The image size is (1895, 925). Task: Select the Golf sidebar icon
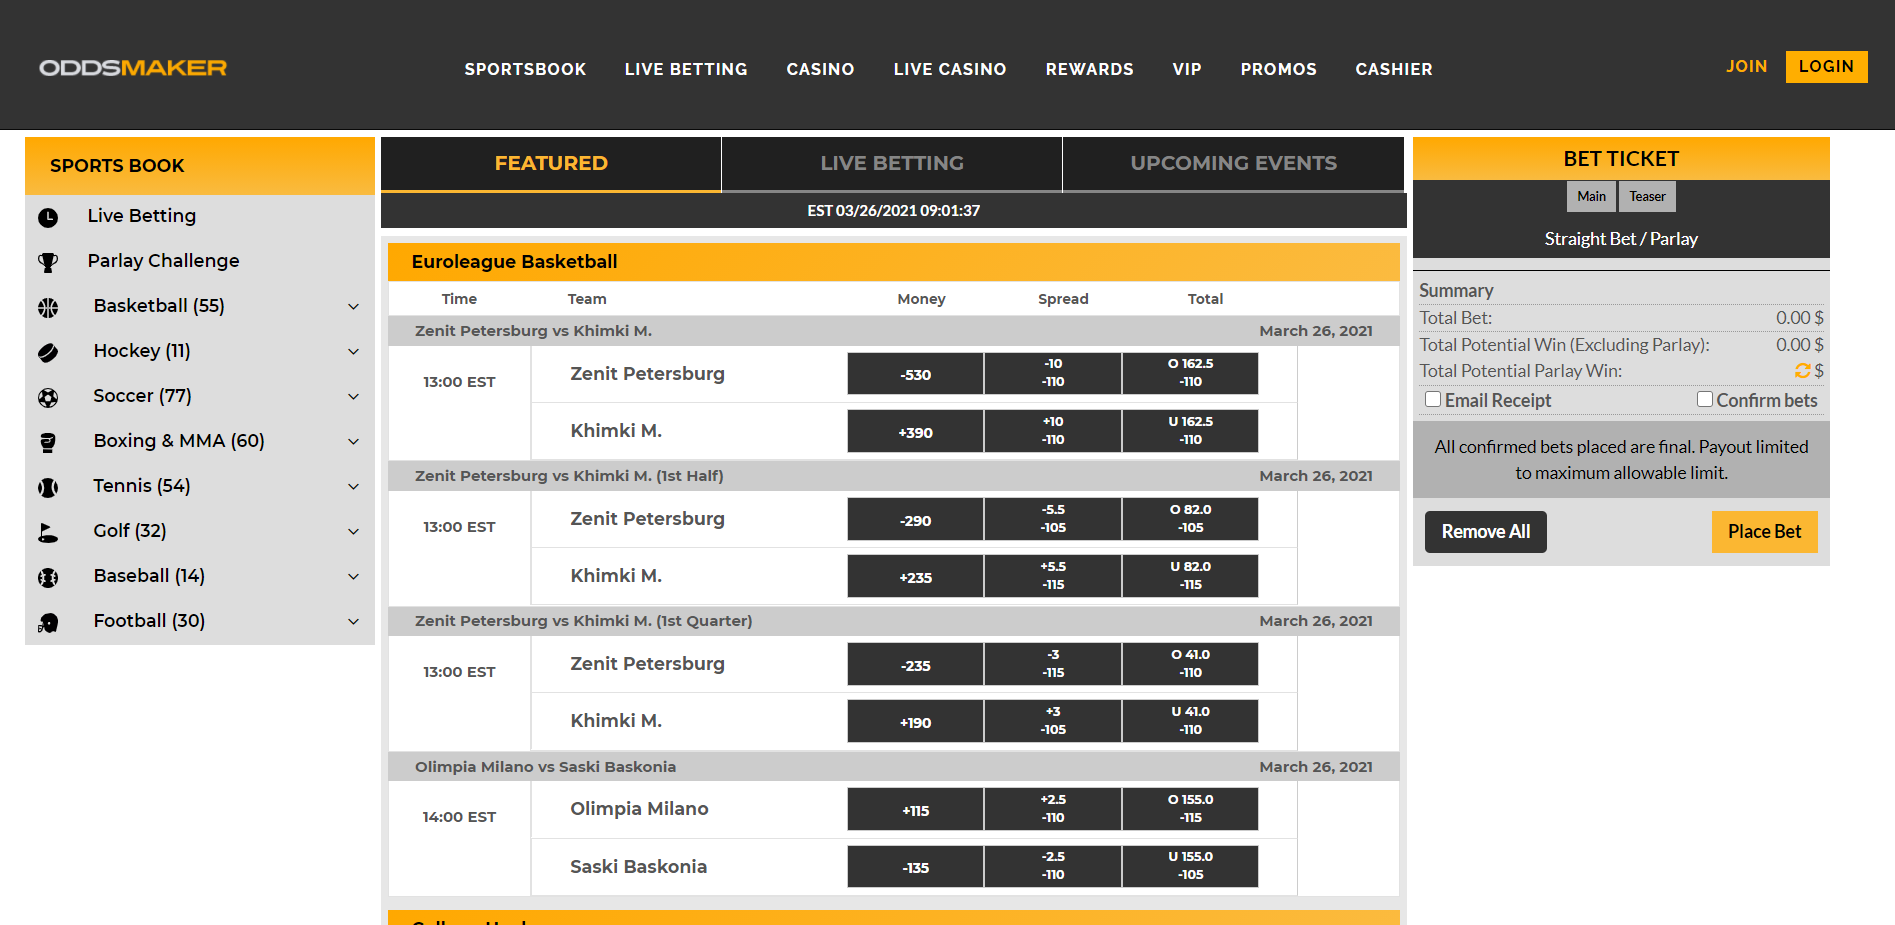[x=48, y=532]
